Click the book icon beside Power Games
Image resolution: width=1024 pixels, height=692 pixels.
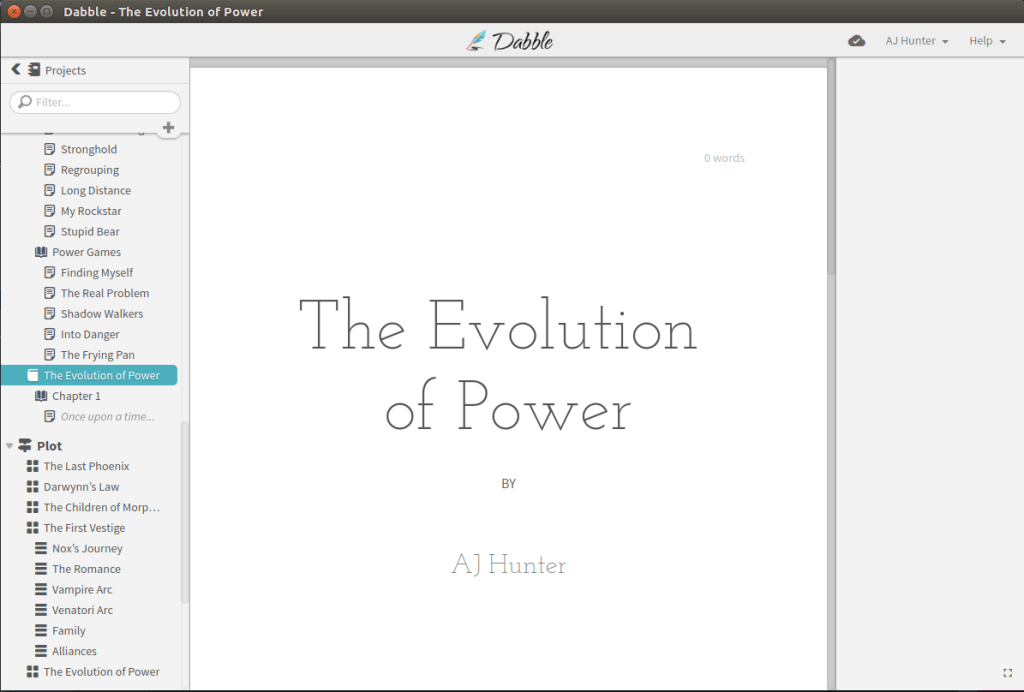[x=41, y=252]
